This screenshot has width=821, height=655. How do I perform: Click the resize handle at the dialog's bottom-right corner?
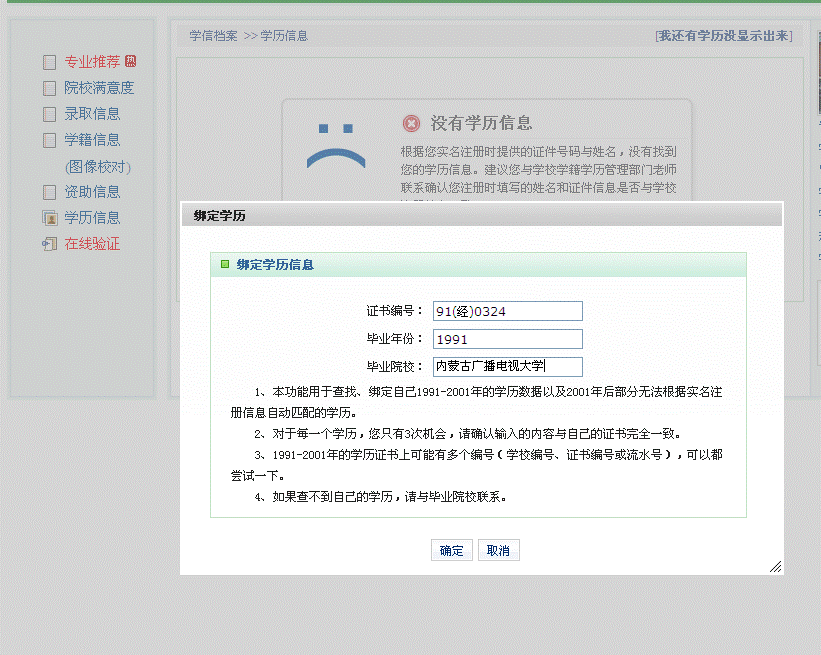click(775, 567)
